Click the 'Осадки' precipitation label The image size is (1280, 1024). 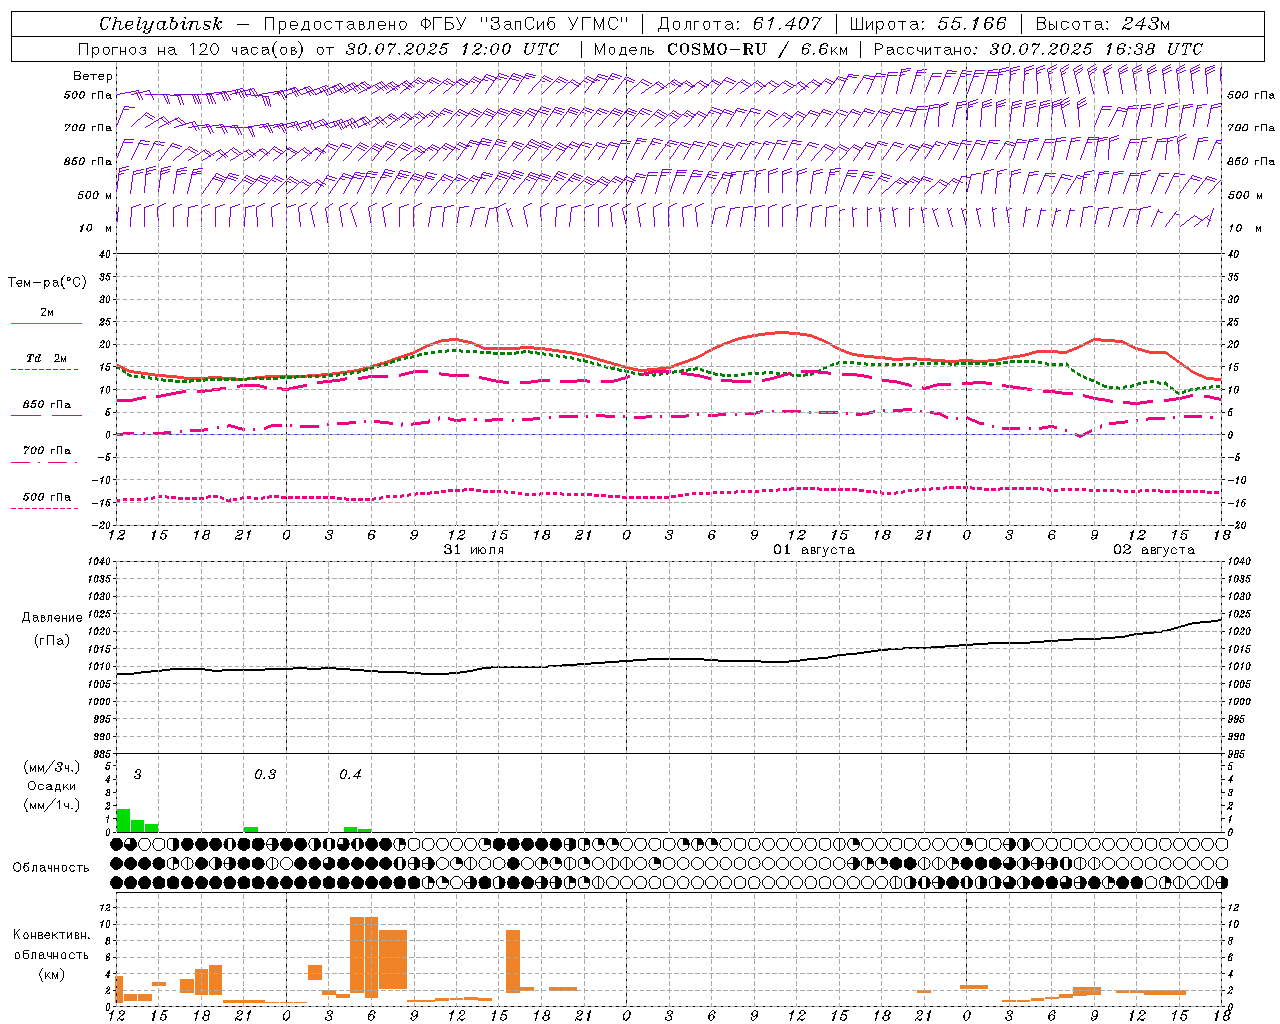point(52,786)
